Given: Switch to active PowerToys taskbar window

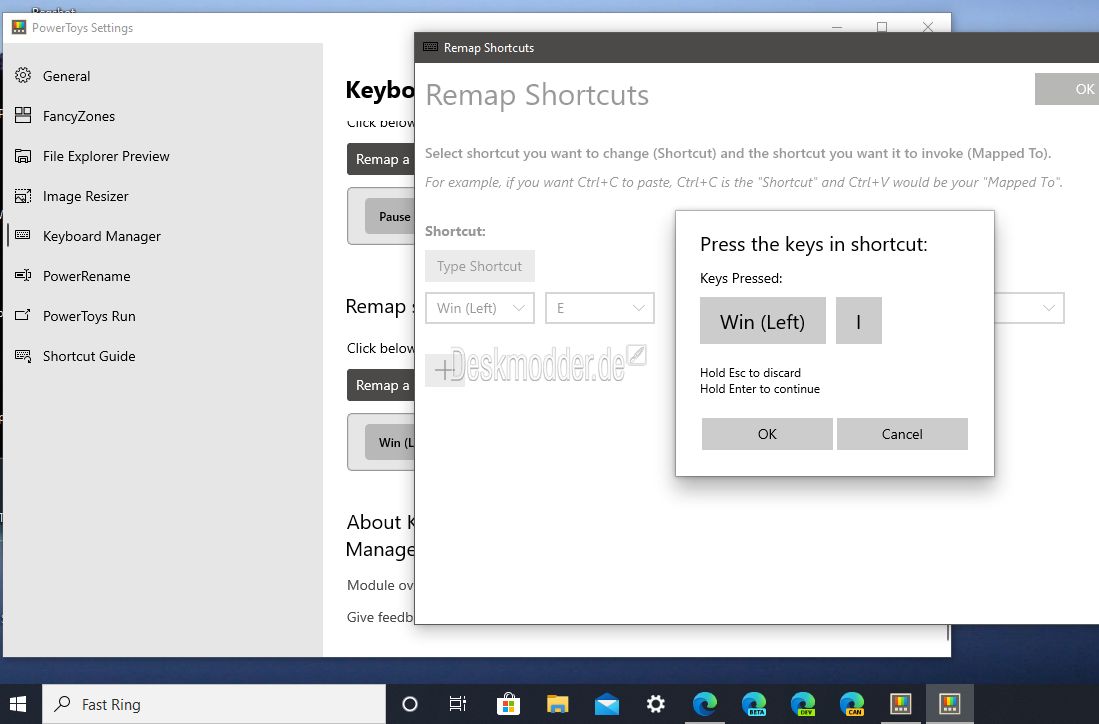Looking at the screenshot, I should [x=950, y=704].
